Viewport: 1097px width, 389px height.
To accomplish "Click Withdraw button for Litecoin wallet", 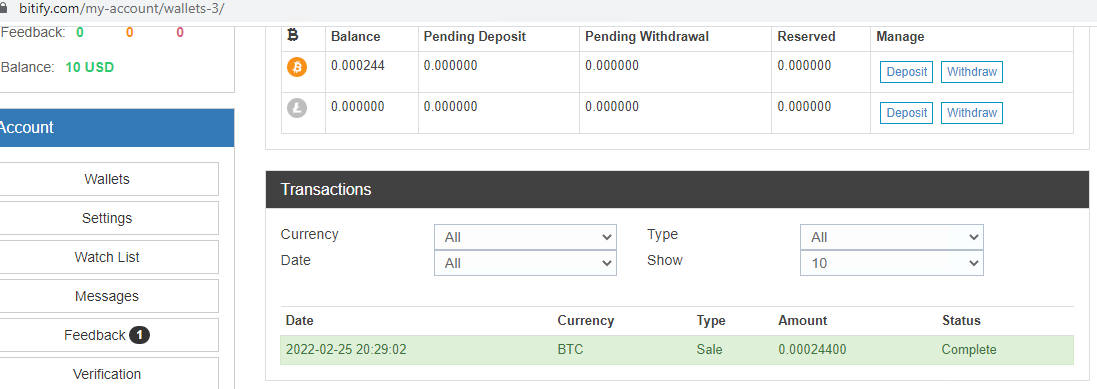I will 972,113.
